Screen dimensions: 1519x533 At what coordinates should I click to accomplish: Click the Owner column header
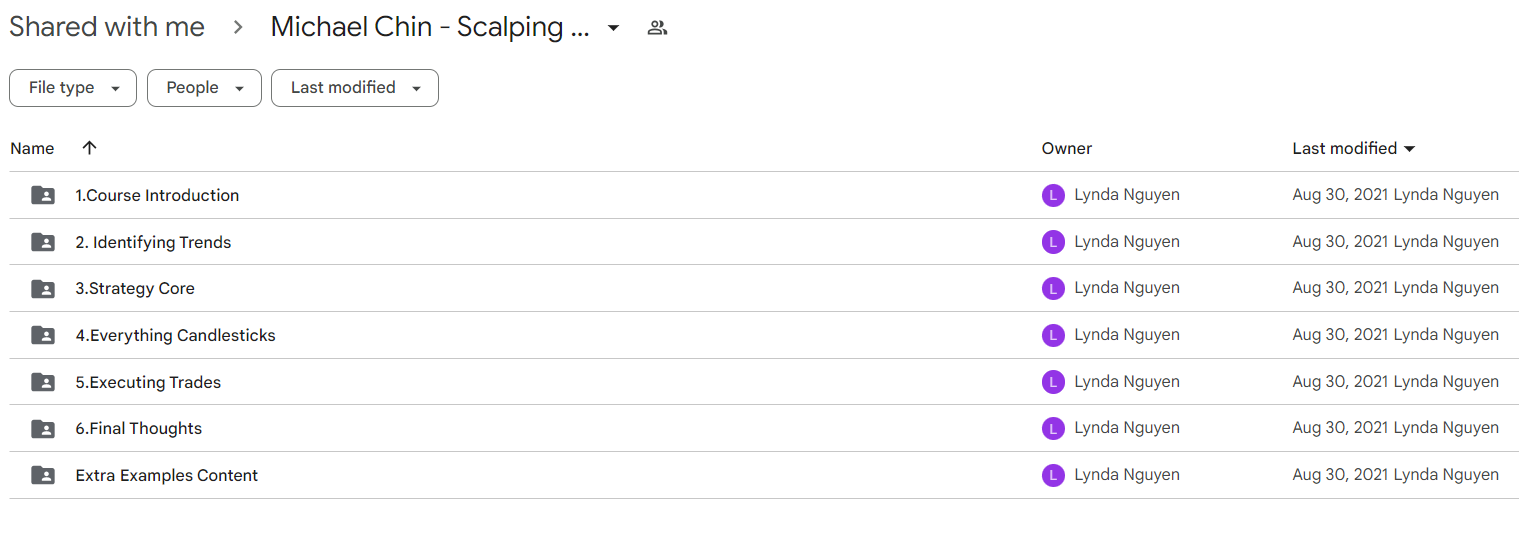pos(1067,148)
